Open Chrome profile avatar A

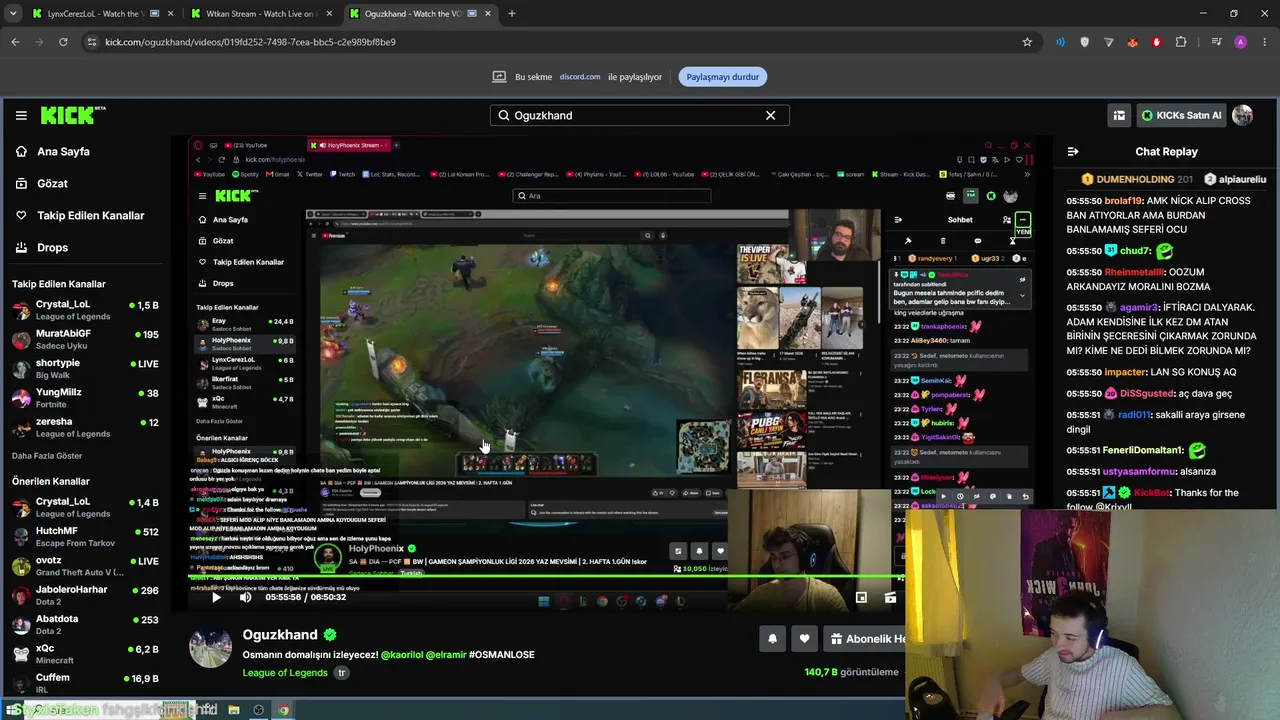[x=1241, y=42]
